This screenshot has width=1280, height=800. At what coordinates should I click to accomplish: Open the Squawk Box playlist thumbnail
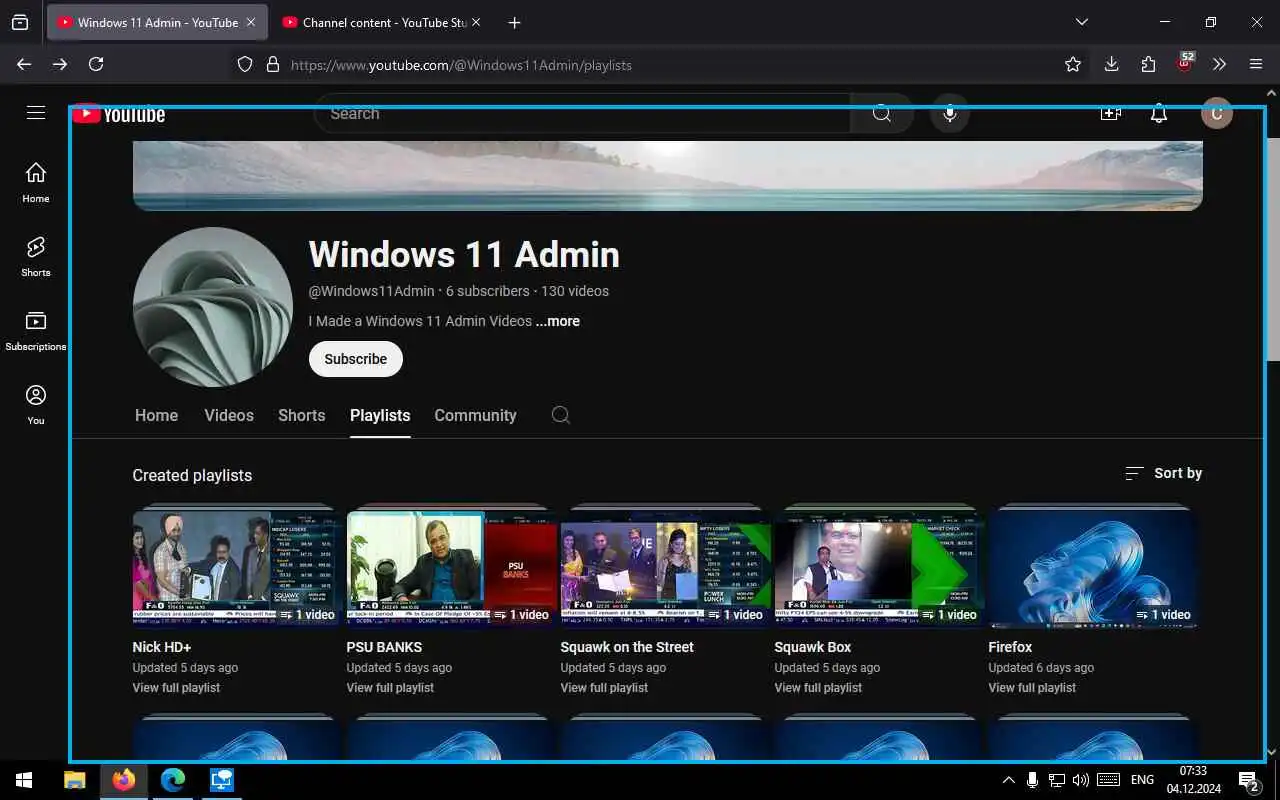(x=879, y=567)
